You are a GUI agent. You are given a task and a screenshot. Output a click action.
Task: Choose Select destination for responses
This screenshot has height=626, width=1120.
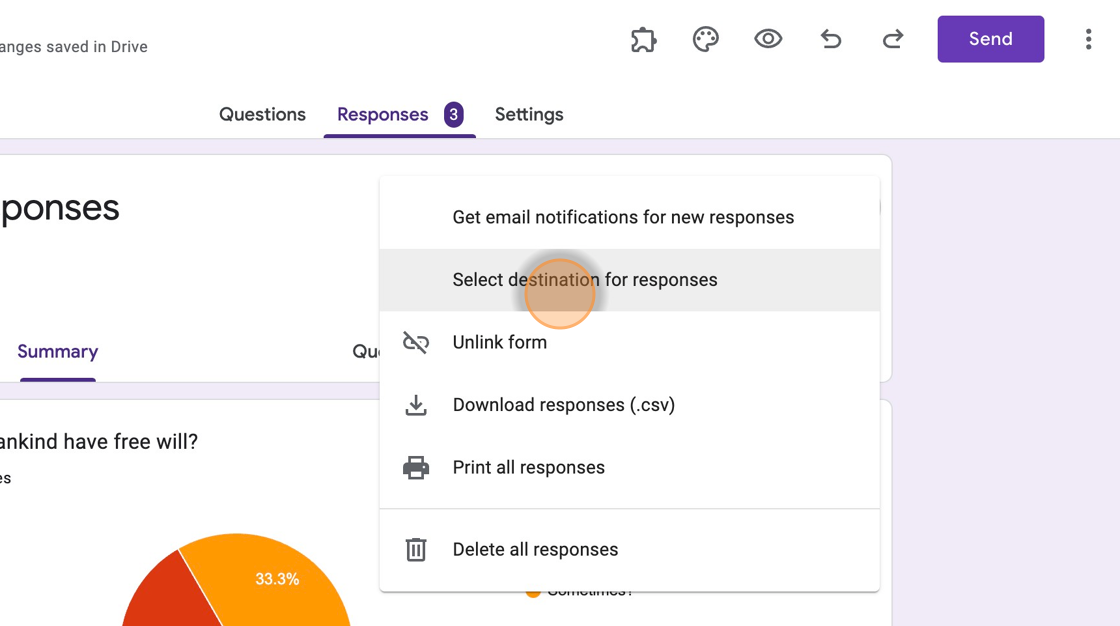pyautogui.click(x=629, y=279)
